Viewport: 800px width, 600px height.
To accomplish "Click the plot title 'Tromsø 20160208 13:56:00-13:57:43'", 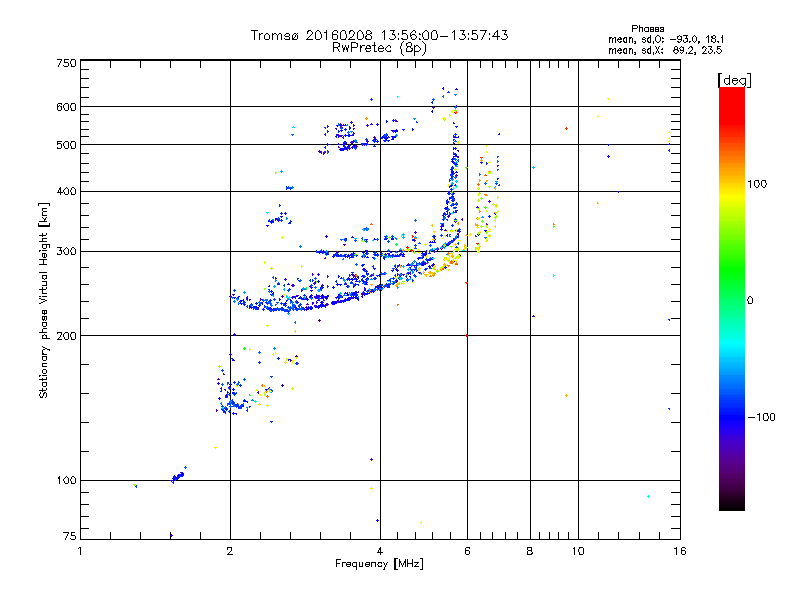I will 379,35.
